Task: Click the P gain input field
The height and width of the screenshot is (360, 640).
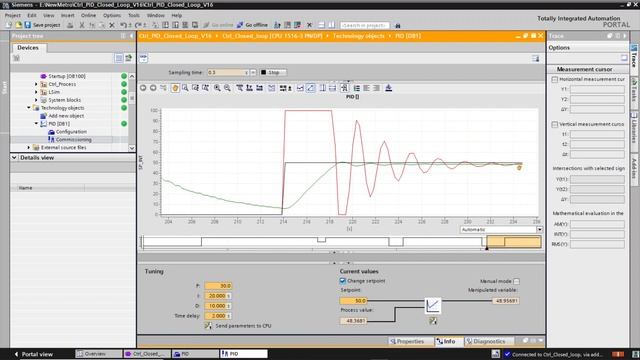Action: (x=218, y=286)
